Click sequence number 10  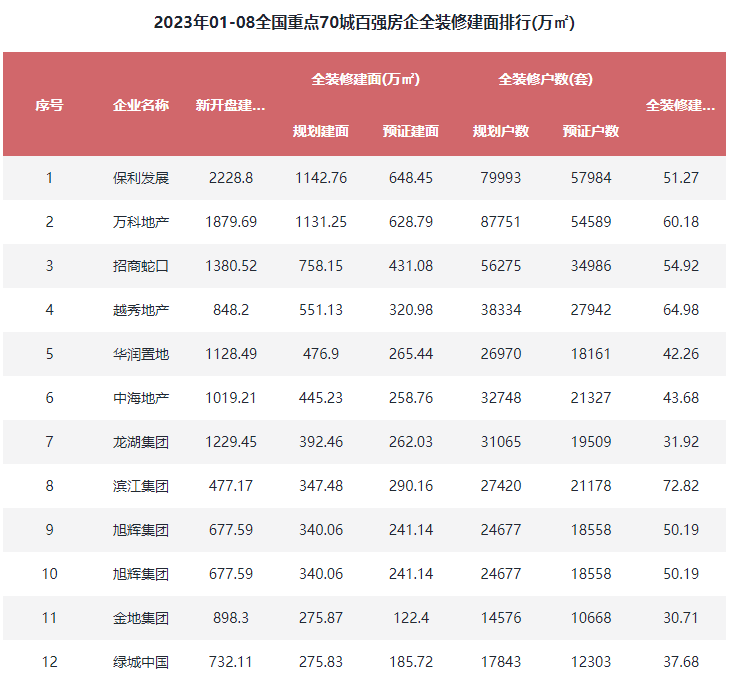point(49,574)
